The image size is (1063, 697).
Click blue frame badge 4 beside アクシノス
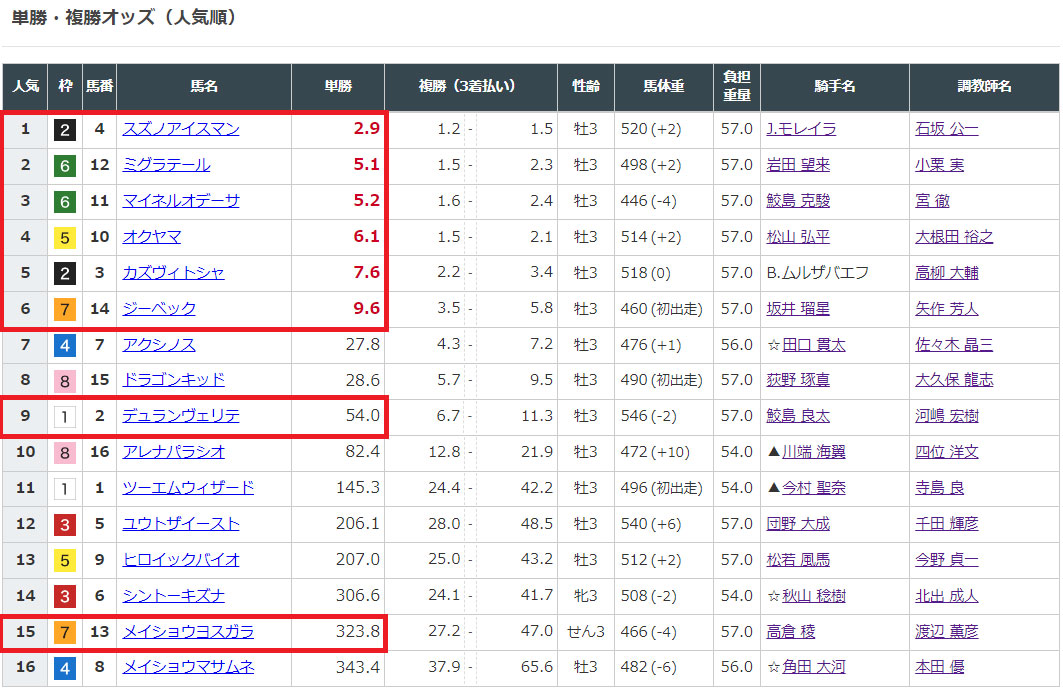[x=65, y=345]
